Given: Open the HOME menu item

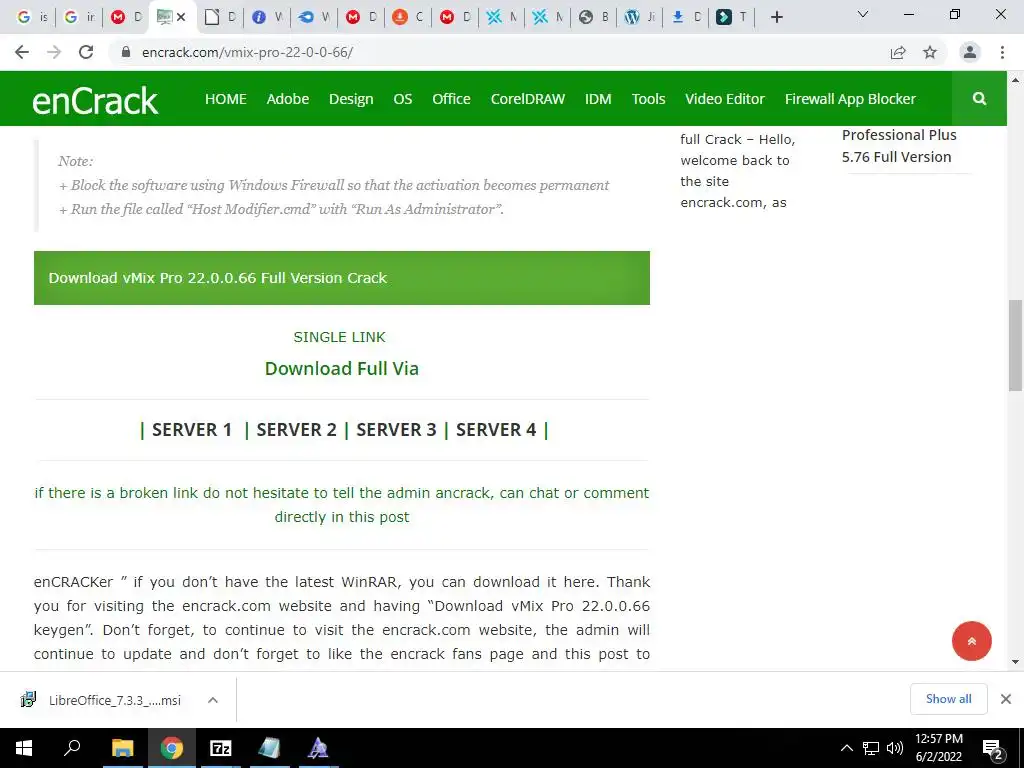Looking at the screenshot, I should tap(226, 99).
